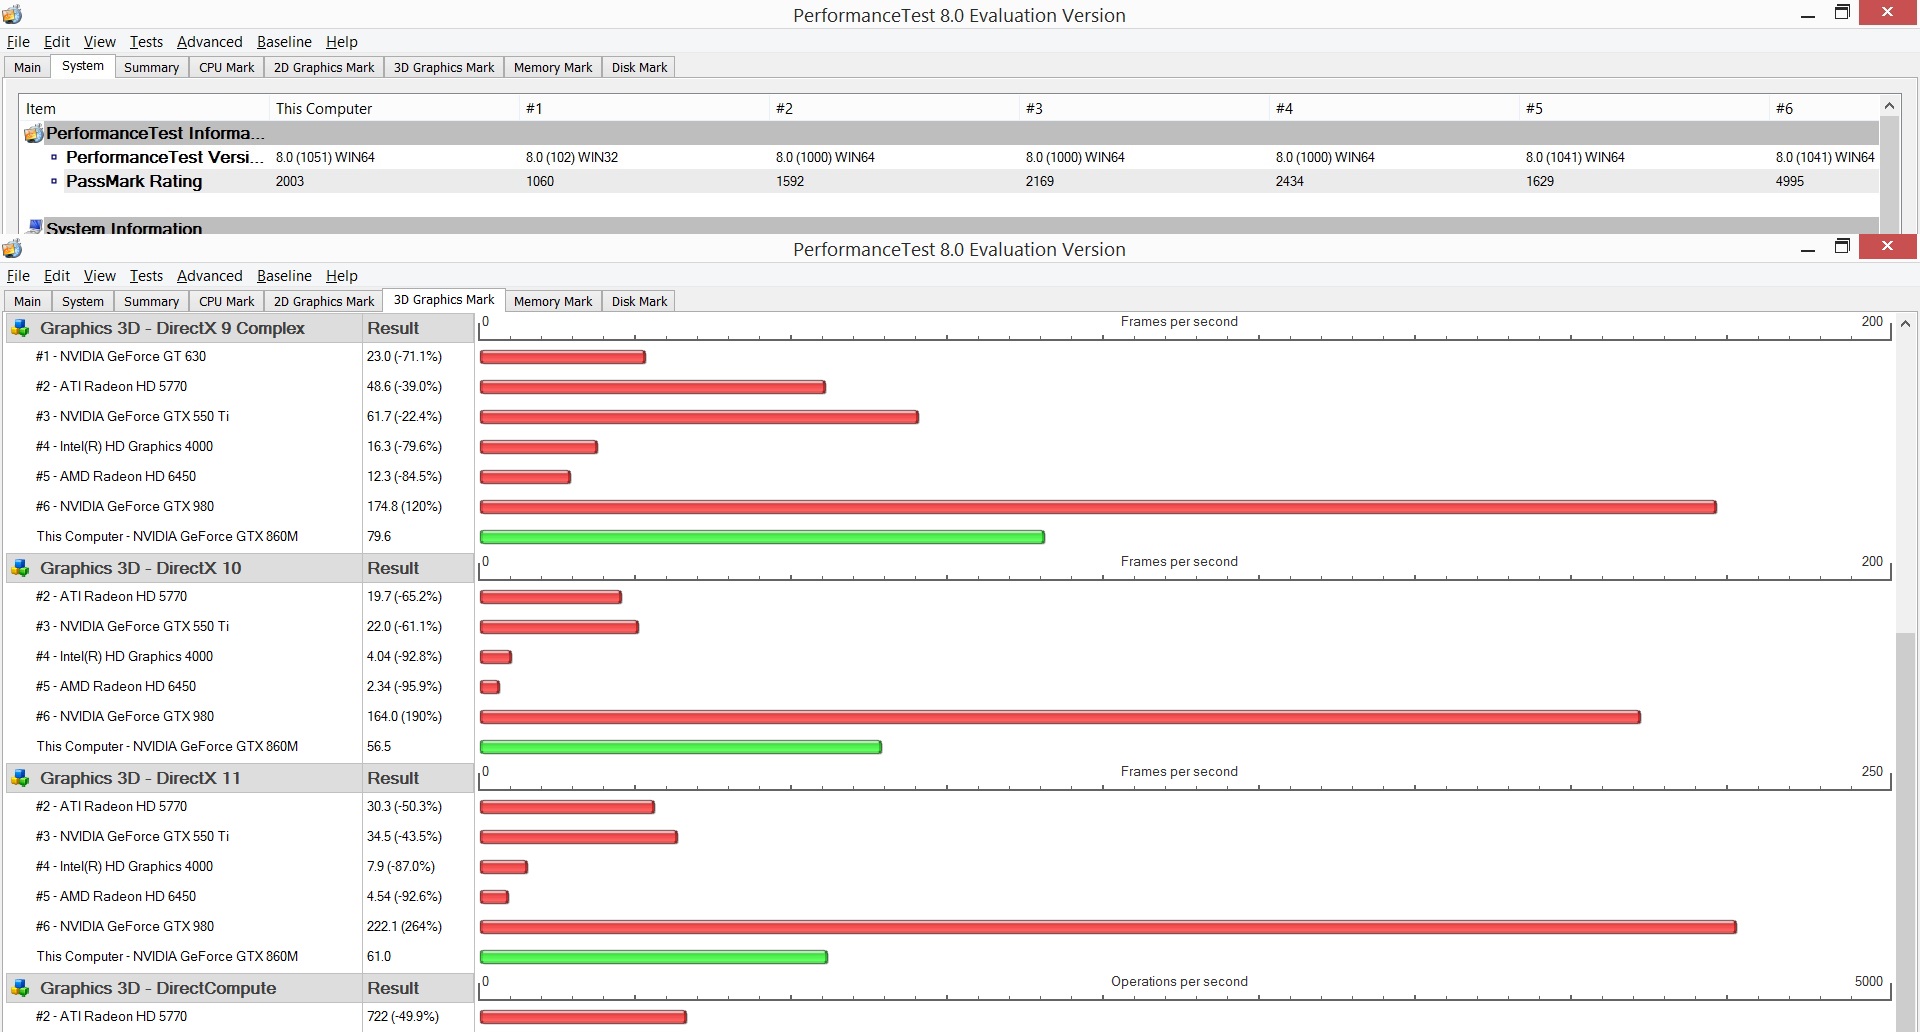Switch to the CPU Mark tab in the lower window
Viewport: 1920px width, 1032px height.
[x=226, y=301]
